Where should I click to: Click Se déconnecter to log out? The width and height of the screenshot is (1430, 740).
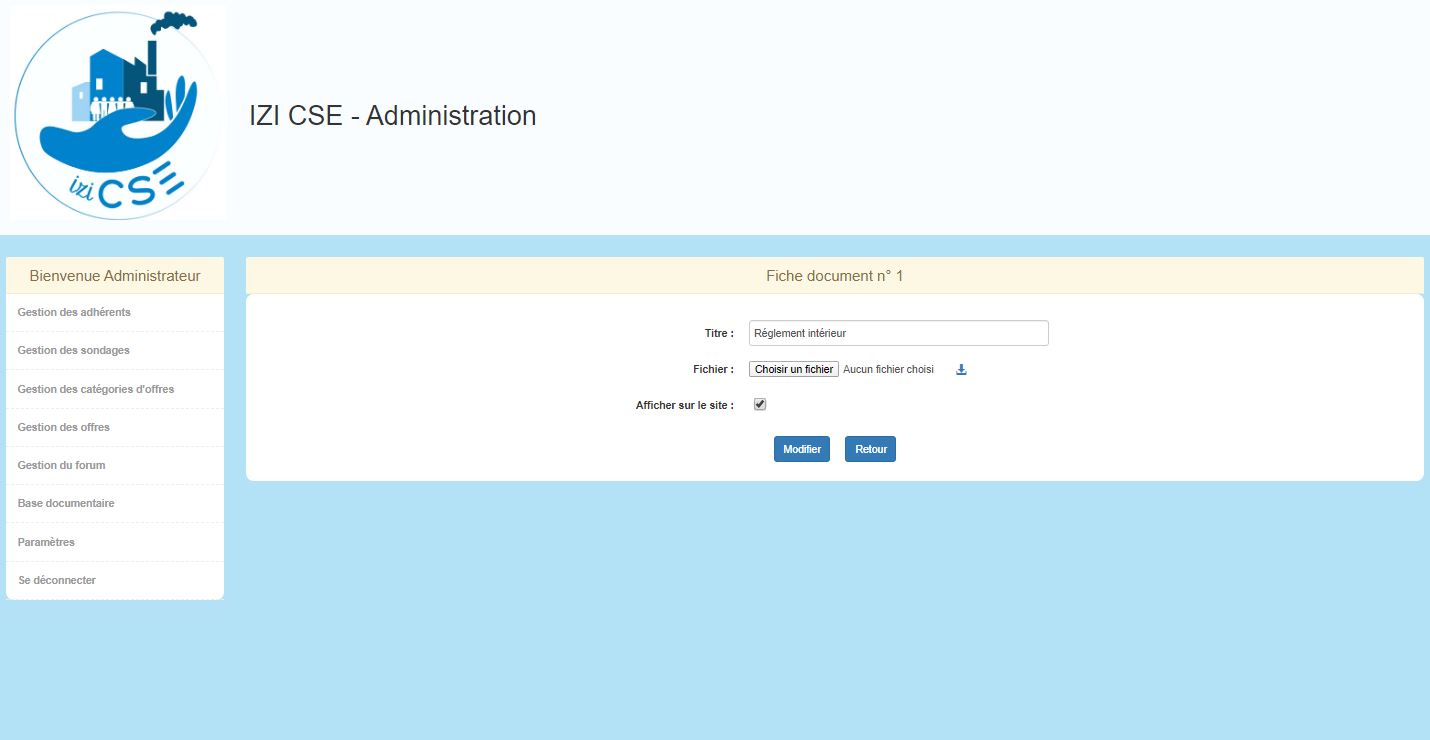(x=57, y=580)
